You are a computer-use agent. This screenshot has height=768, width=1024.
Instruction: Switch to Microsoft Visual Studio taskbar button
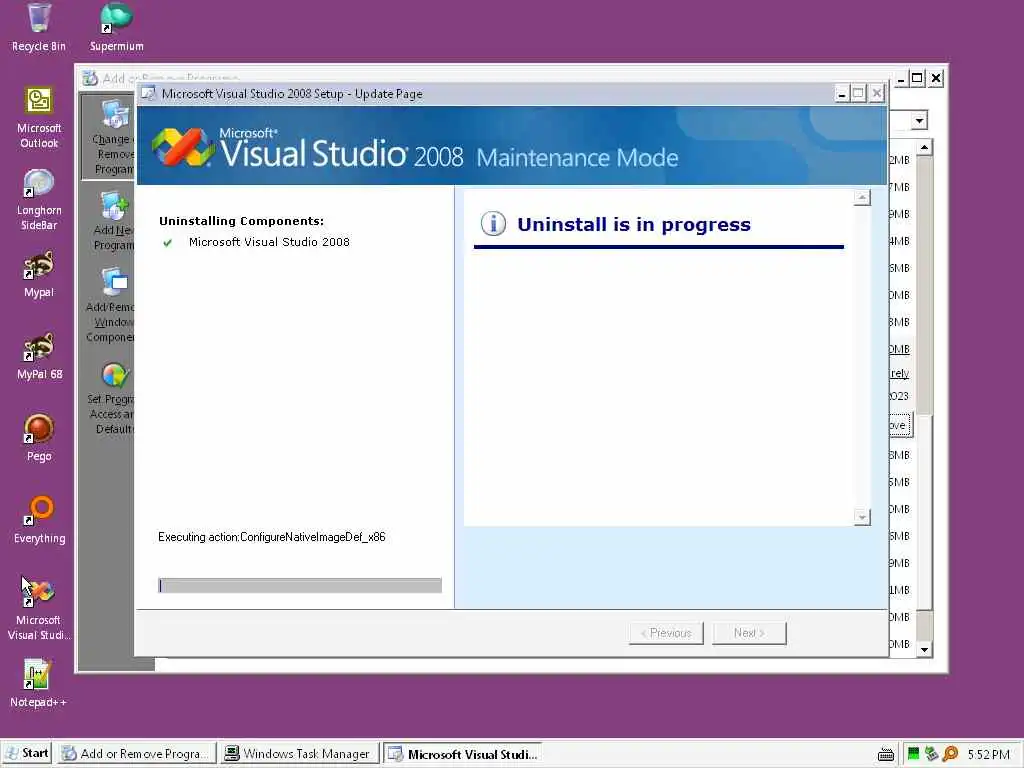coord(462,754)
